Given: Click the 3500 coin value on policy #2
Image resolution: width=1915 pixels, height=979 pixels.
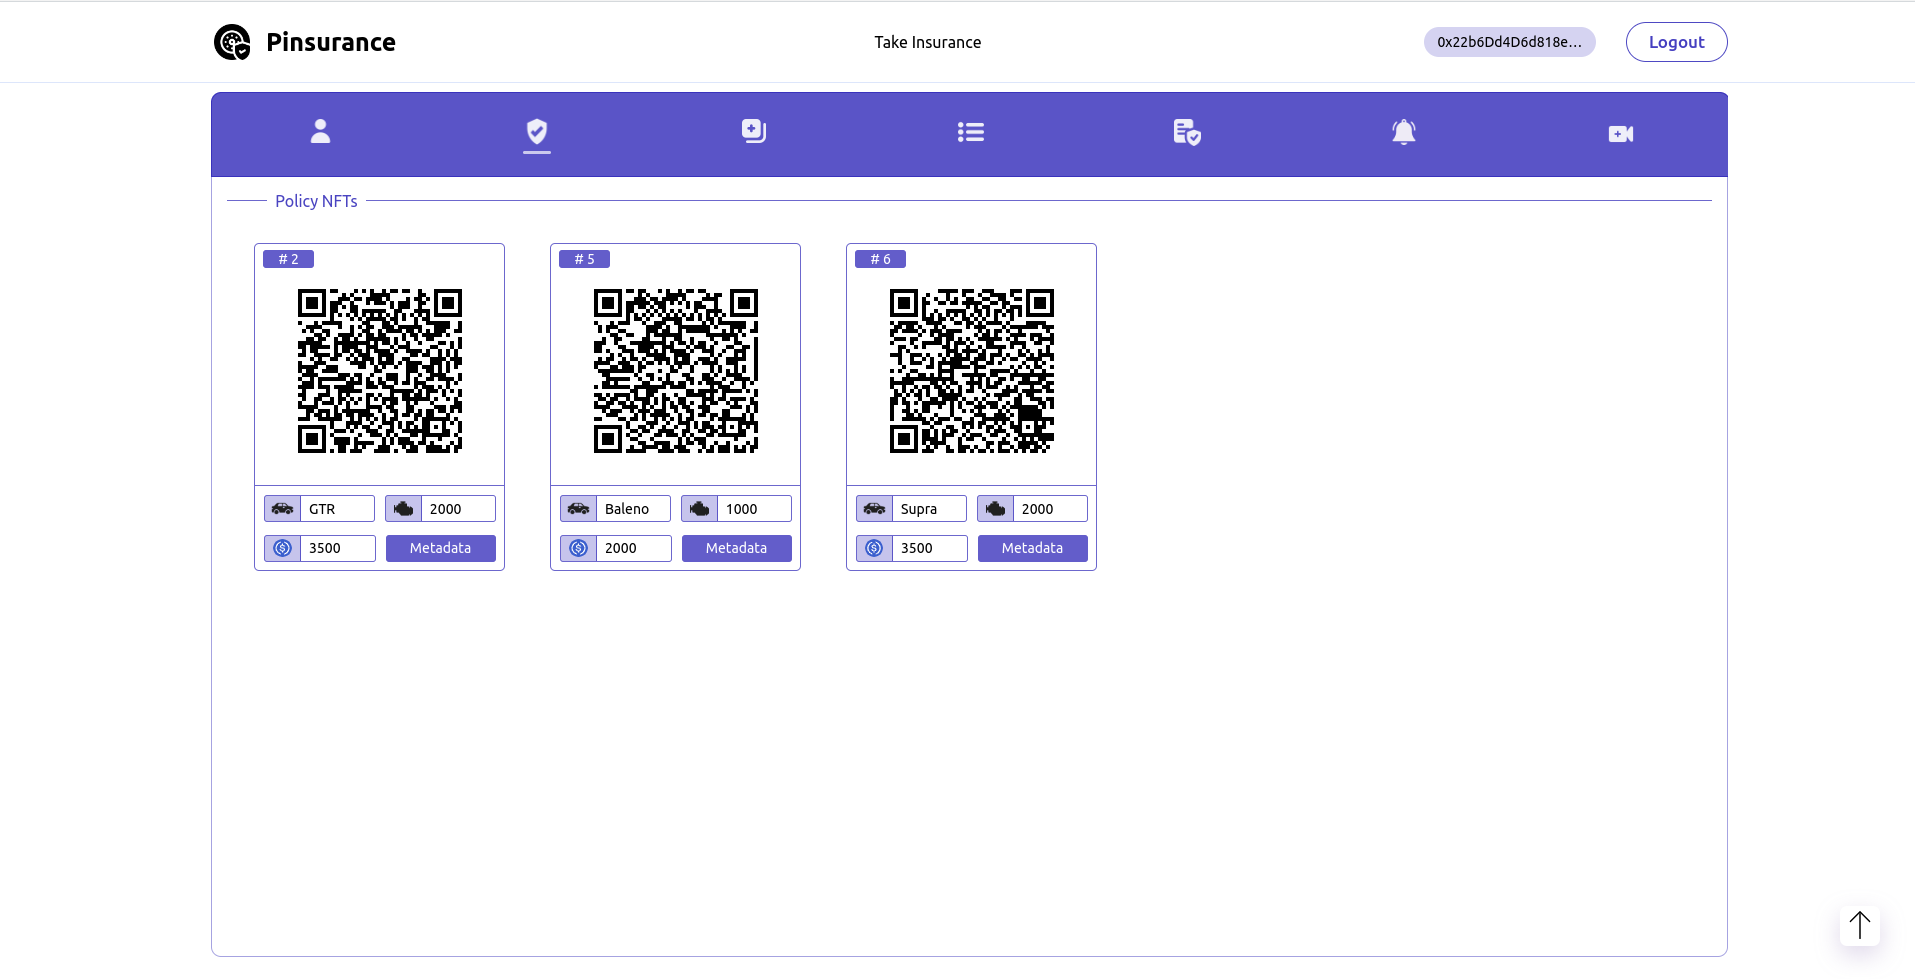Looking at the screenshot, I should coord(338,548).
